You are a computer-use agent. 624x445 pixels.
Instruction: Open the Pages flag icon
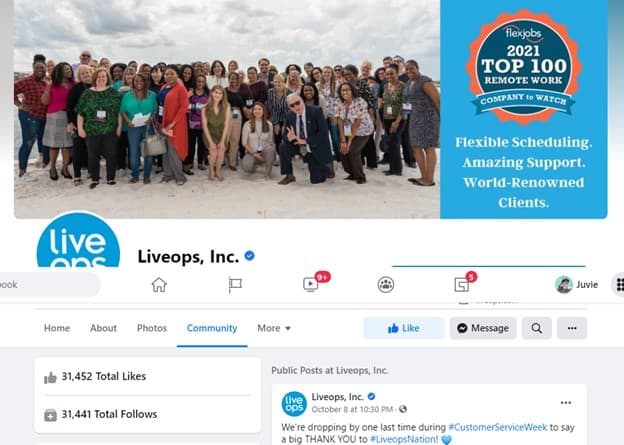coord(235,285)
